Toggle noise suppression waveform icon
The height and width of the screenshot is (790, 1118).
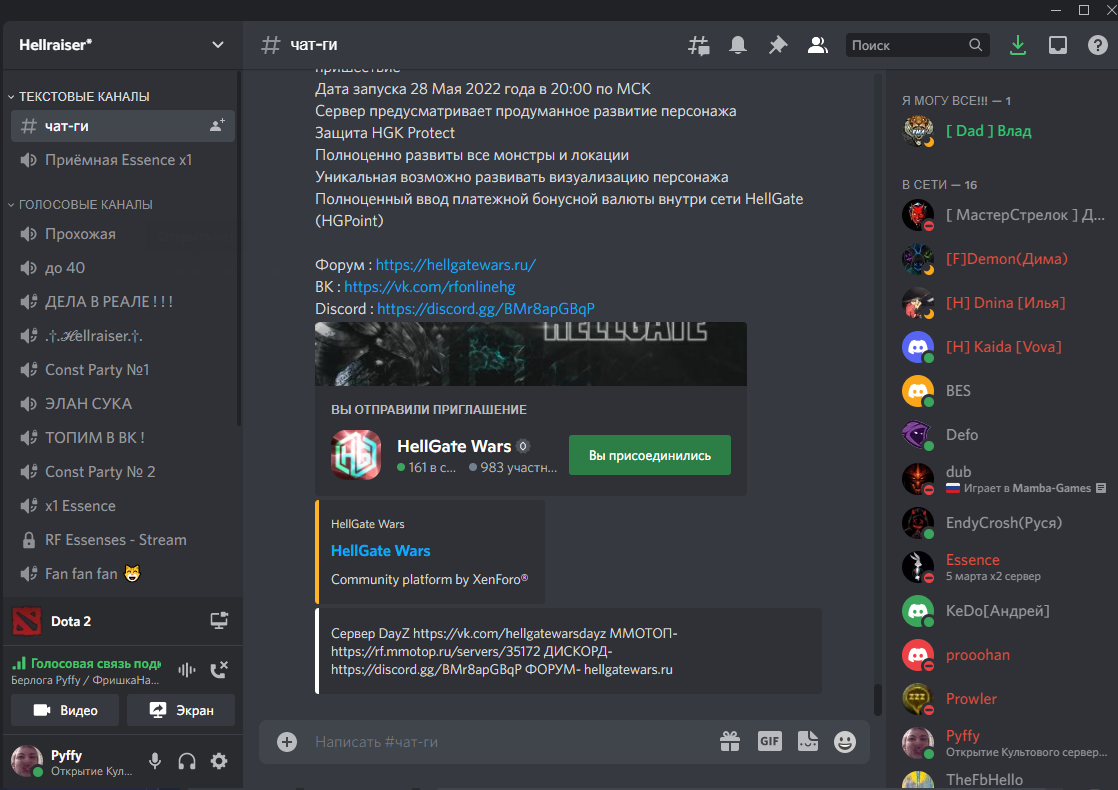coord(187,670)
